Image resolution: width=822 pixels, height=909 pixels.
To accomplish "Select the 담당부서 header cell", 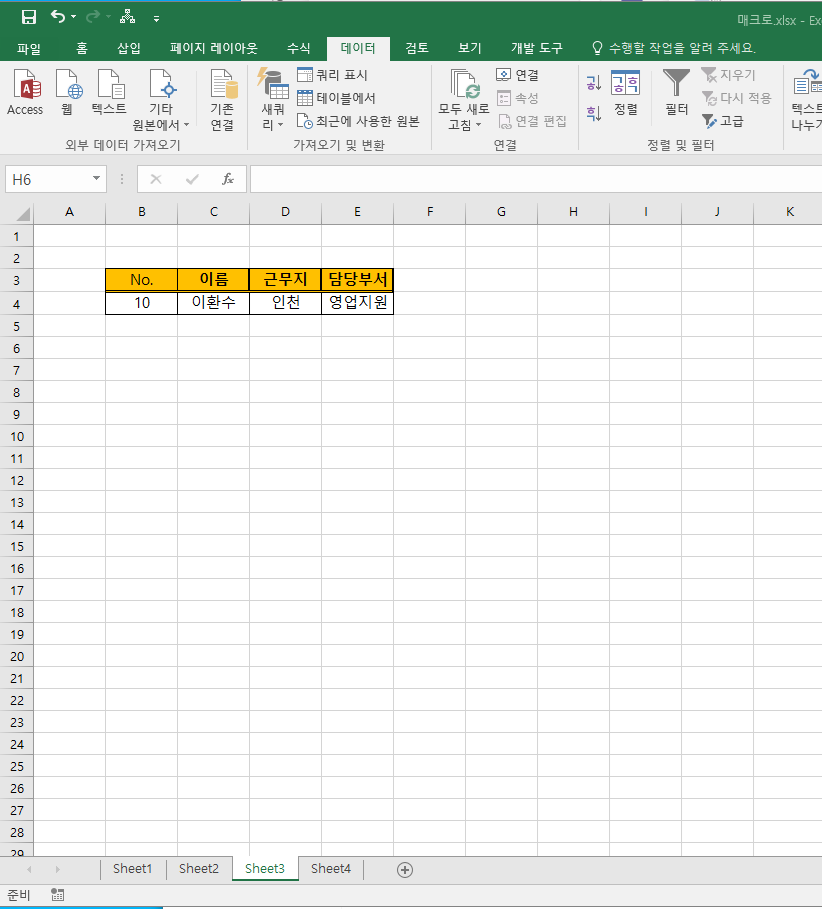I will (x=358, y=279).
